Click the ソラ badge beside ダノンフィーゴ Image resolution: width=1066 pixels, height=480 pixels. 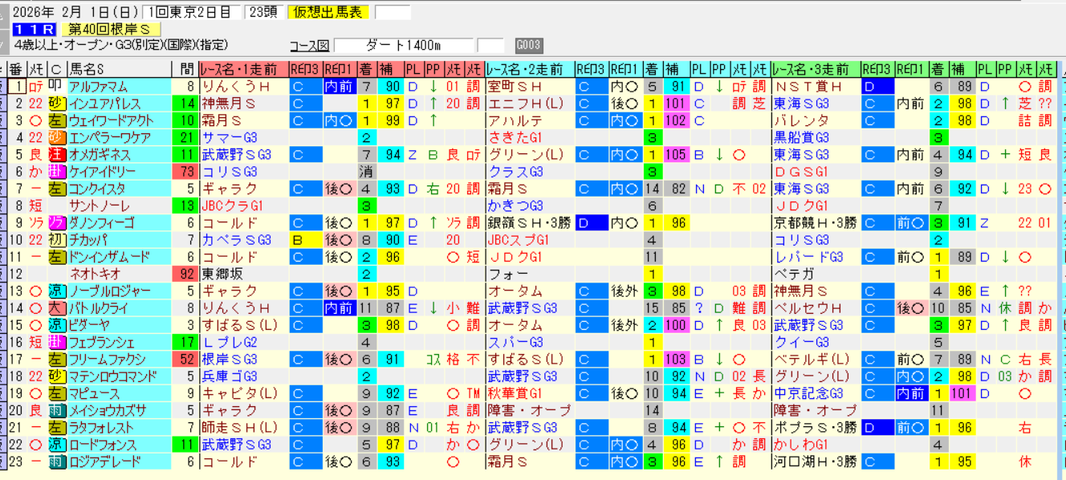pos(56,222)
